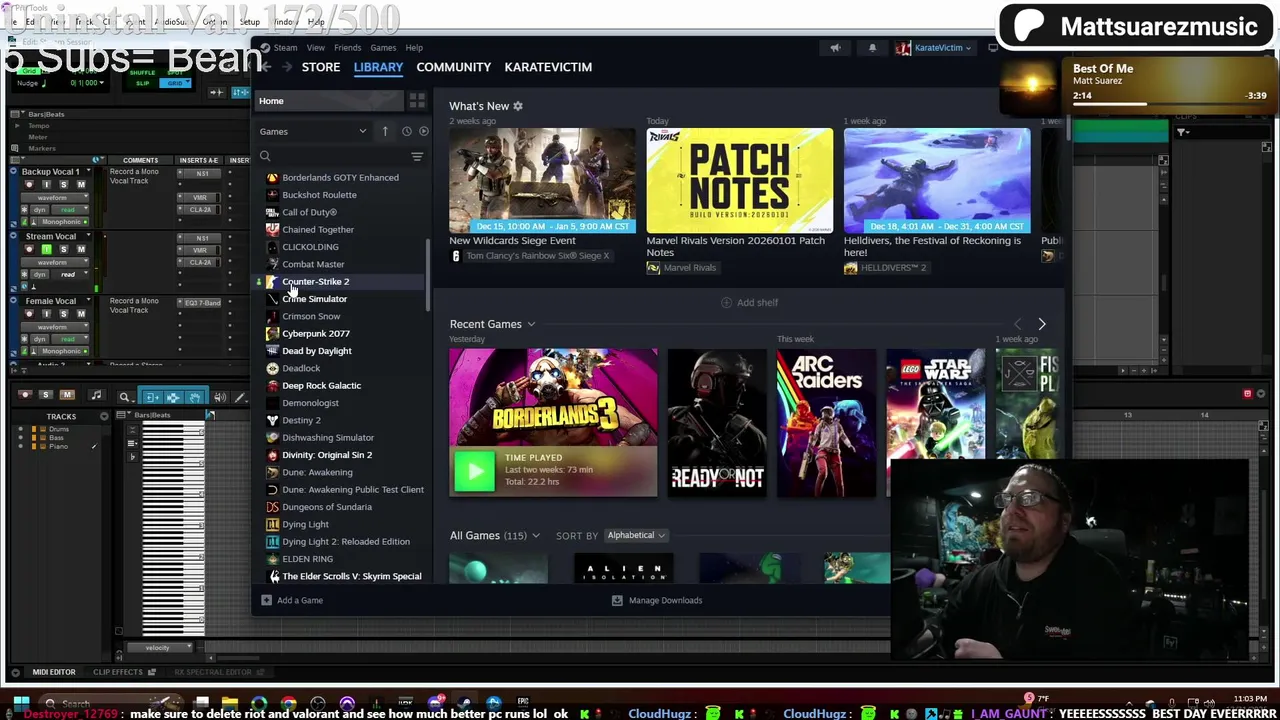The width and height of the screenshot is (1280, 720).
Task: Open the advanced filters icon in the library search bar
Action: pyautogui.click(x=417, y=157)
